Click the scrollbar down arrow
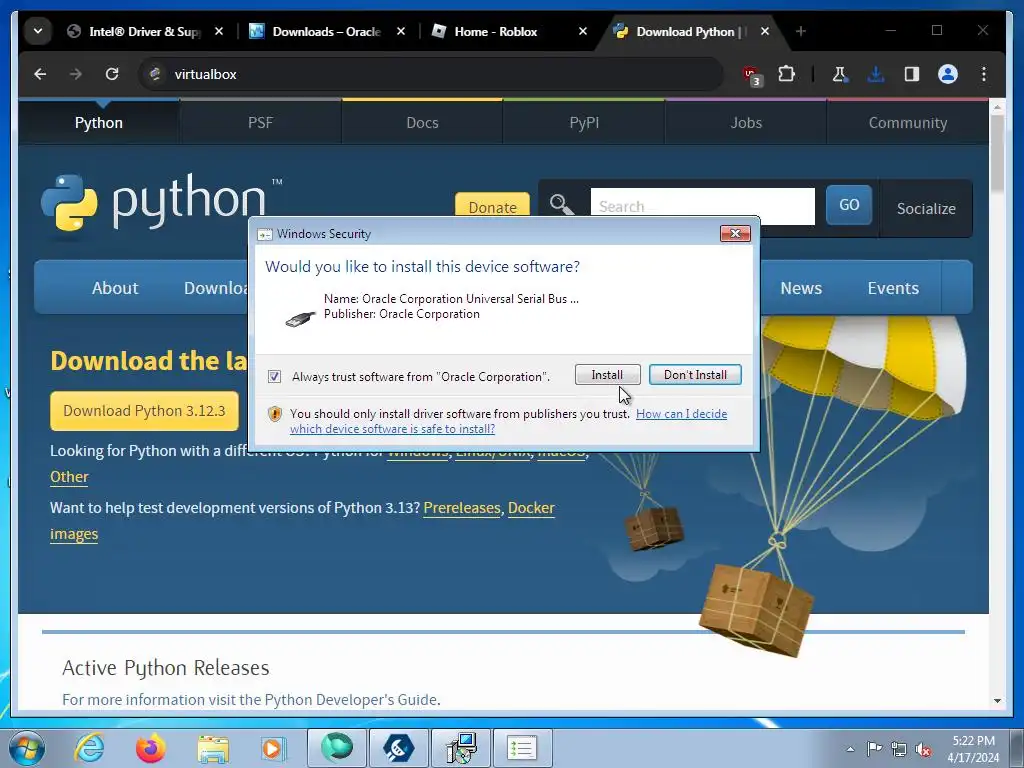The height and width of the screenshot is (768, 1024). coord(997,700)
